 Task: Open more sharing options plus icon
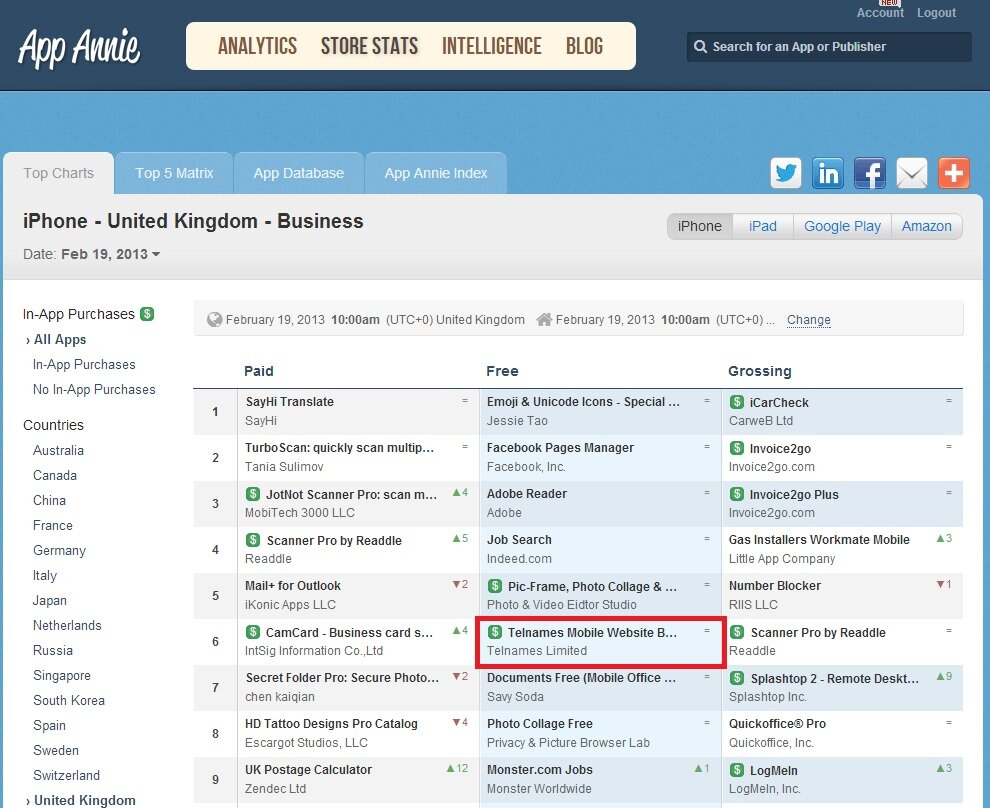(953, 173)
